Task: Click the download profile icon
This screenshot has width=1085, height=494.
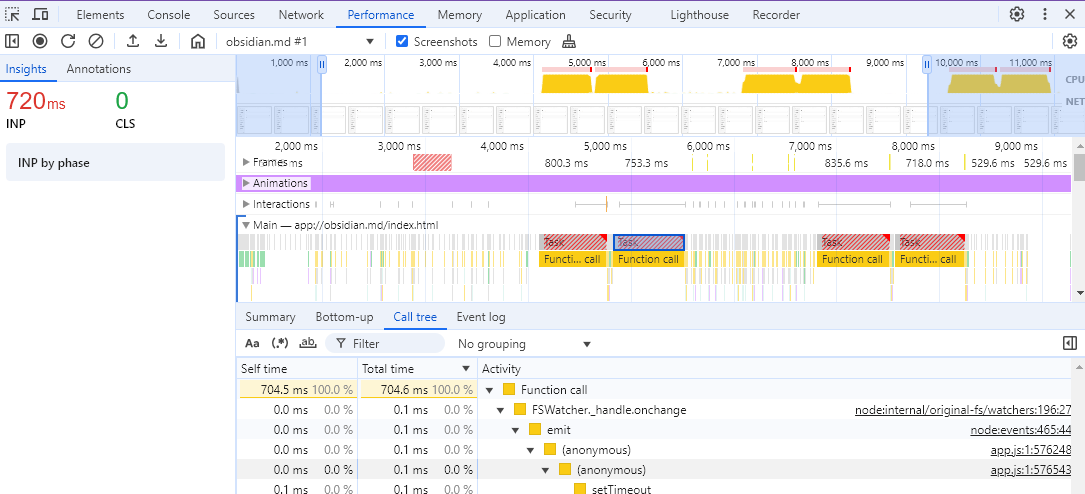Action: pos(161,41)
